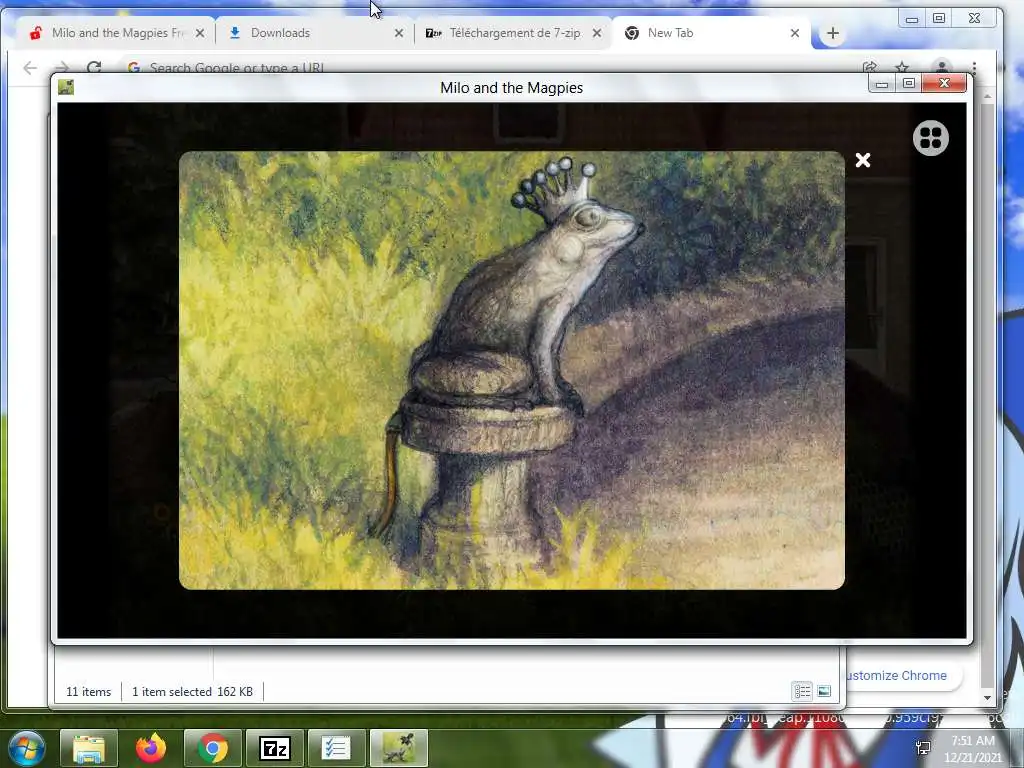The image size is (1024, 768).
Task: Close the frog picture with the white X
Action: click(x=863, y=160)
